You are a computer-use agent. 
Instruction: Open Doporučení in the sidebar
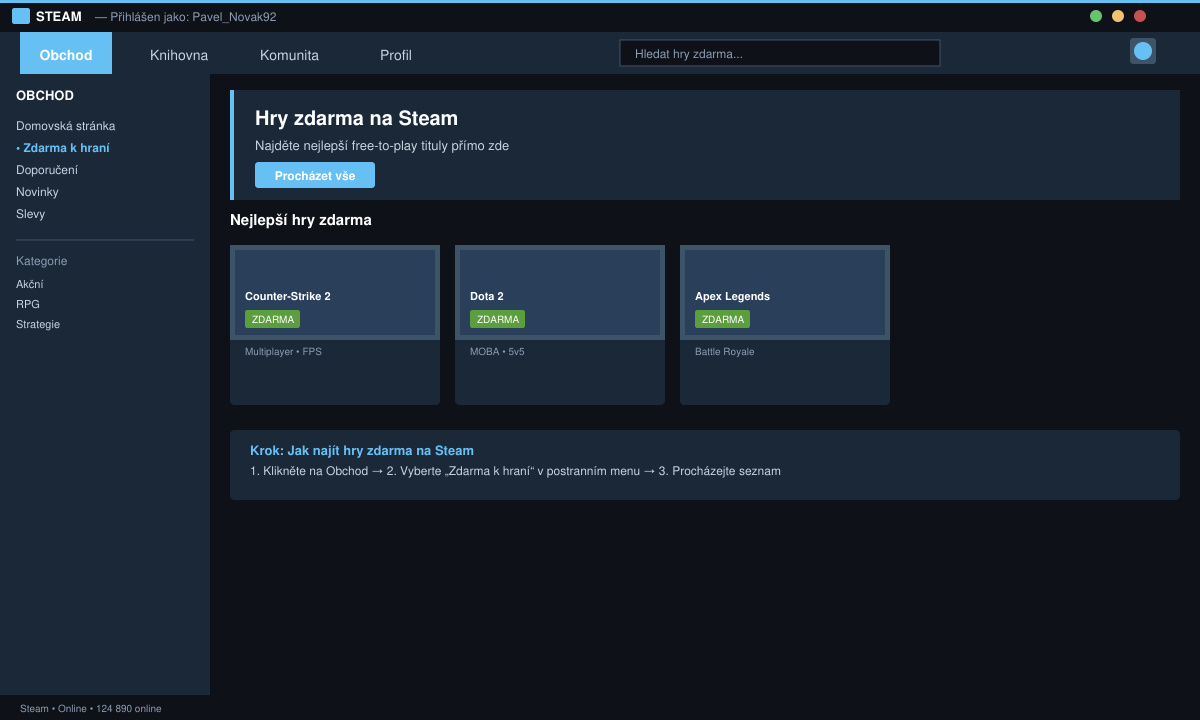coord(47,170)
